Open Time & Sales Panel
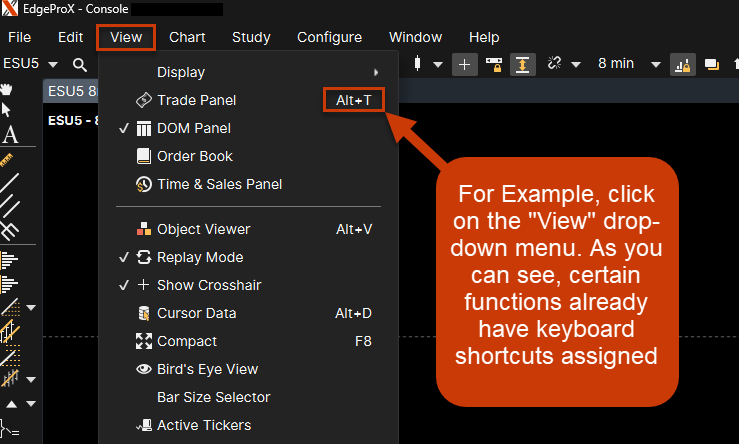The width and height of the screenshot is (739, 444). pos(219,184)
